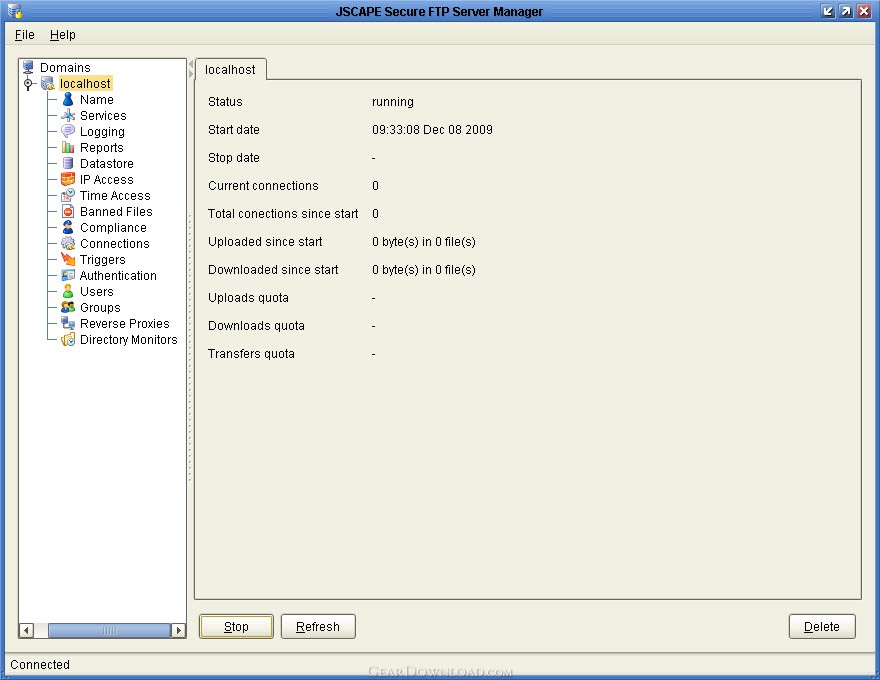Click the Reports bar chart icon
The image size is (880, 680).
click(x=68, y=148)
